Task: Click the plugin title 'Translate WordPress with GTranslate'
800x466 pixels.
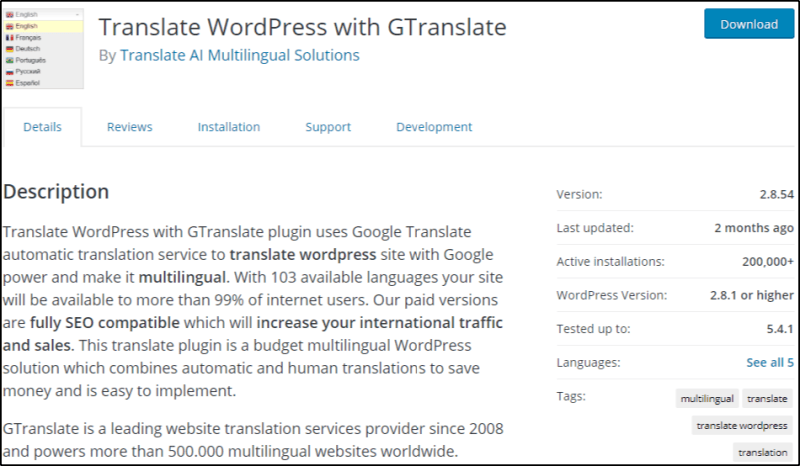Action: (x=302, y=27)
